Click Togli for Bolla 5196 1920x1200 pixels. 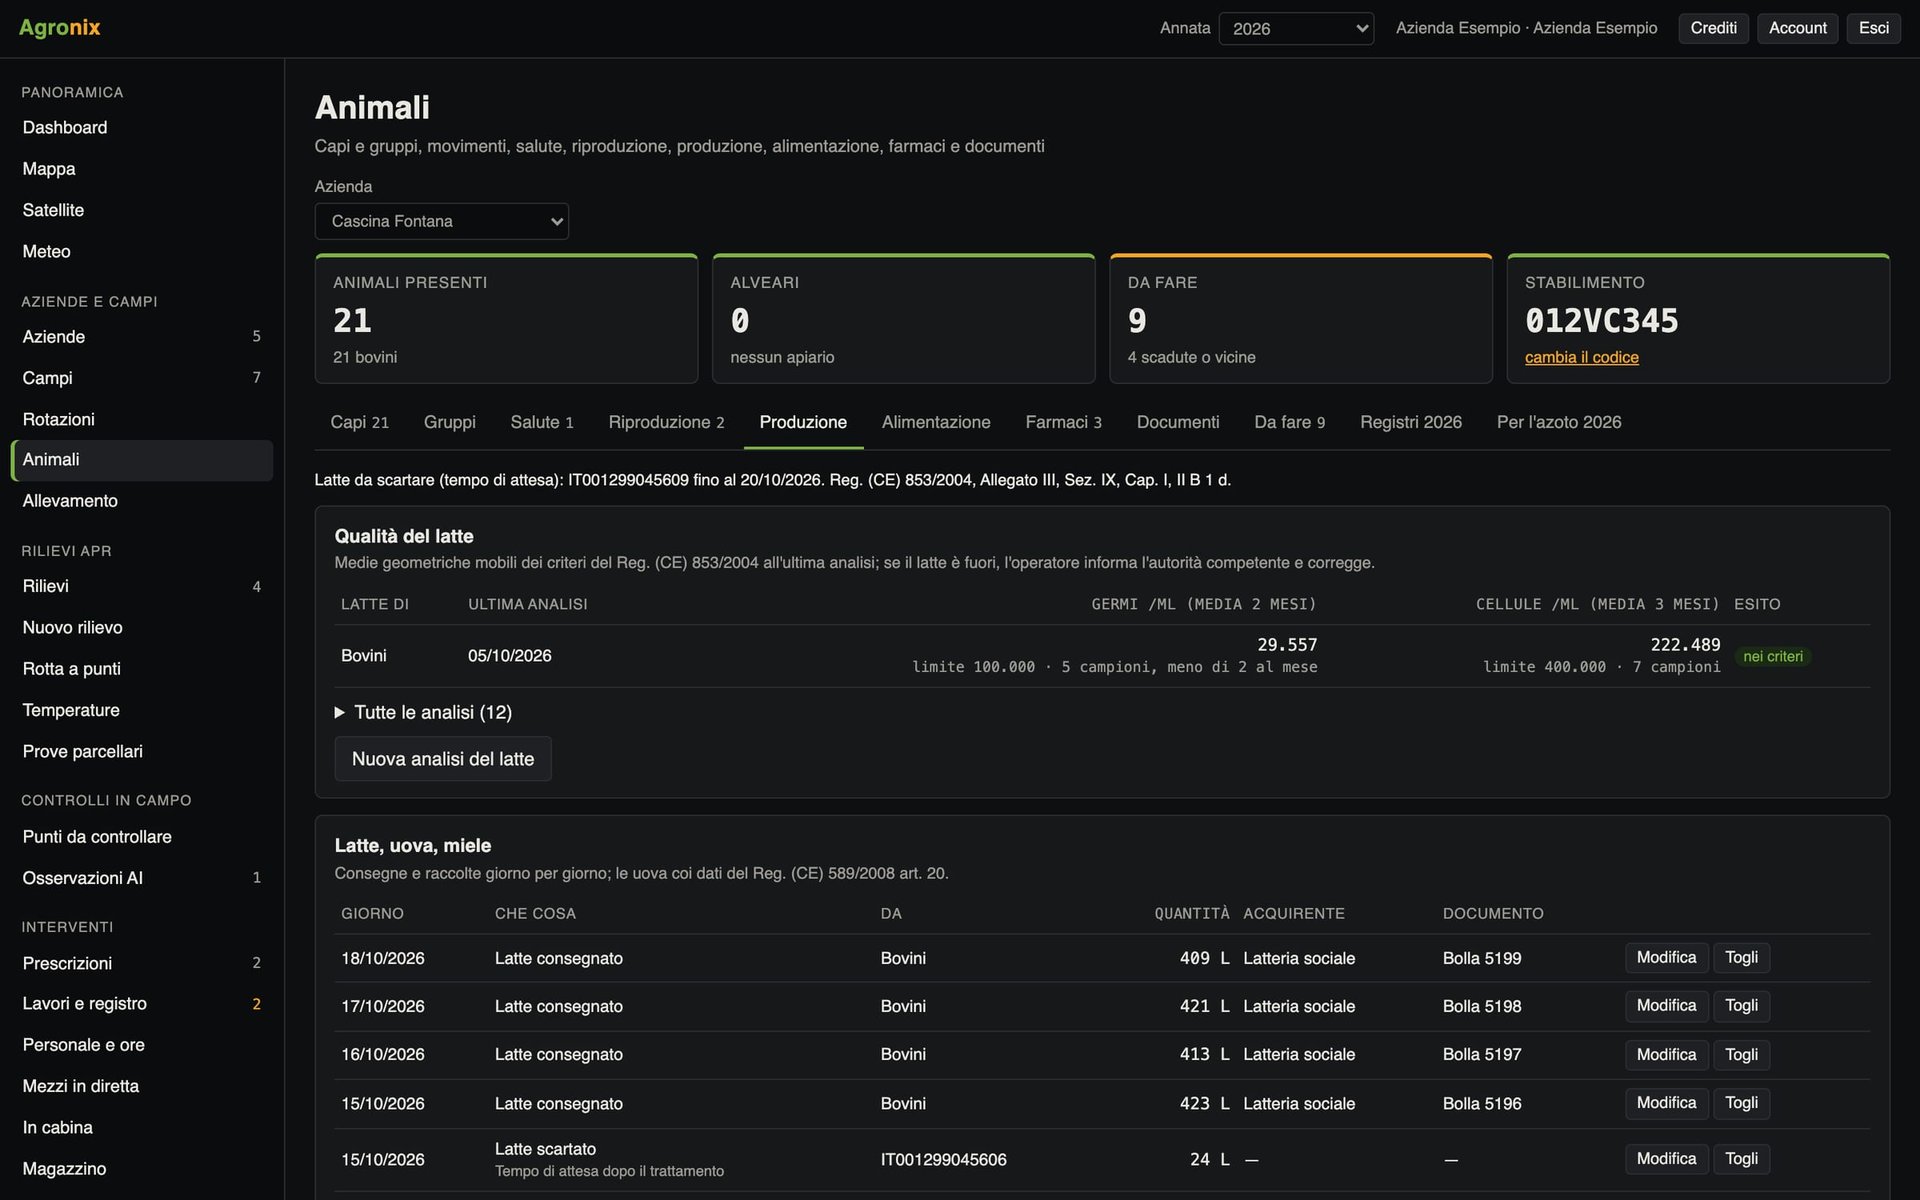tap(1741, 1103)
